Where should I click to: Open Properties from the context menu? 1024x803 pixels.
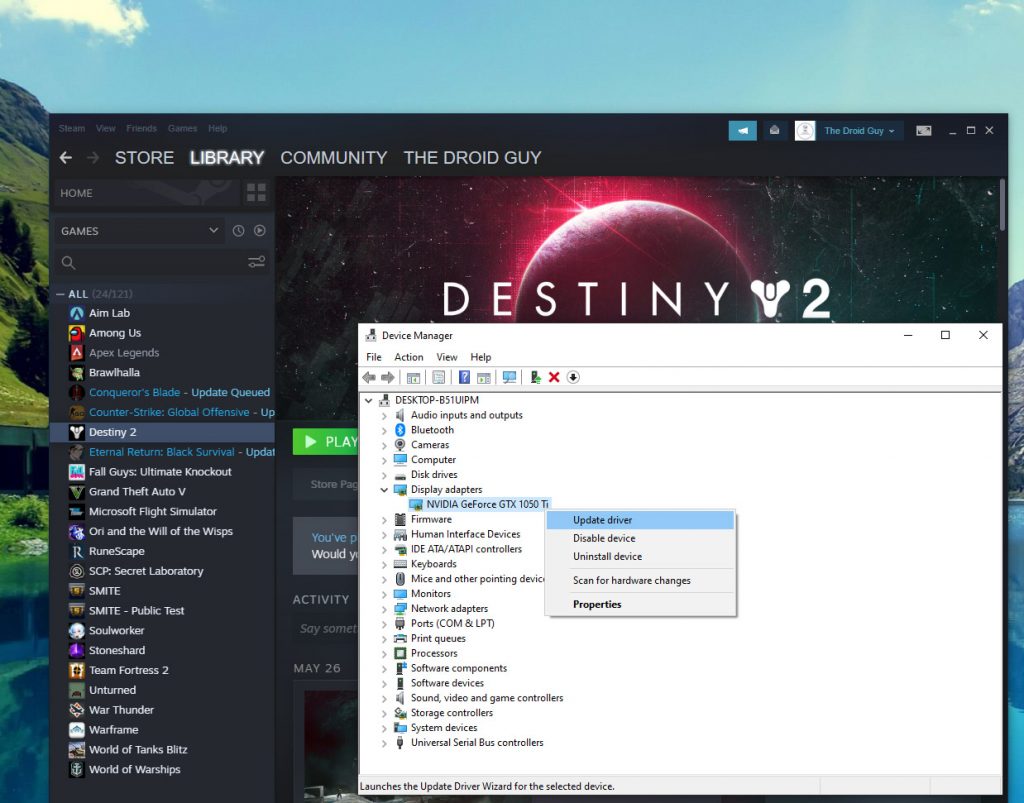pos(641,605)
